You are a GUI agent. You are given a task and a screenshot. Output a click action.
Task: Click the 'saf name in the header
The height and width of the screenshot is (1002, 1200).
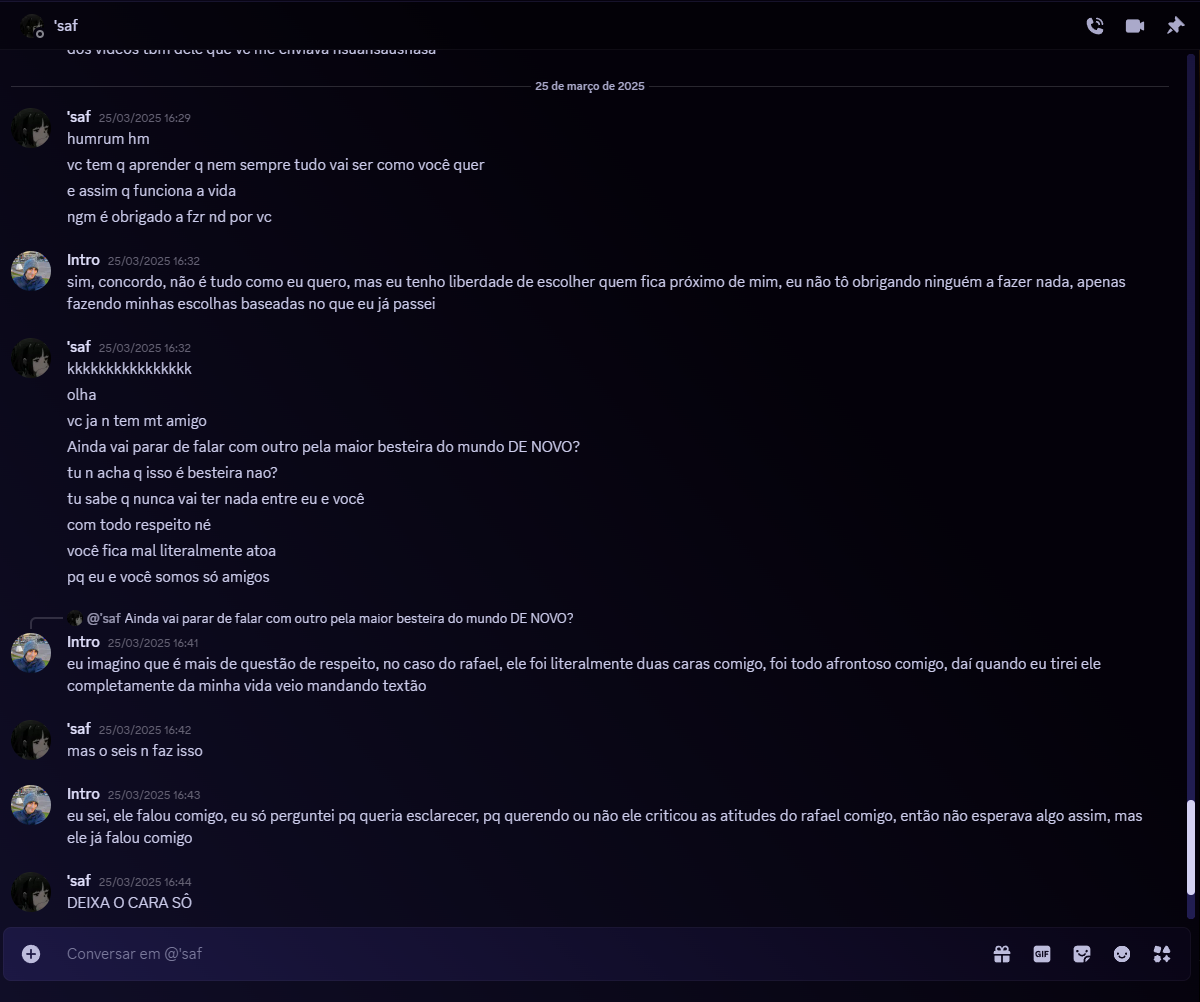click(66, 26)
